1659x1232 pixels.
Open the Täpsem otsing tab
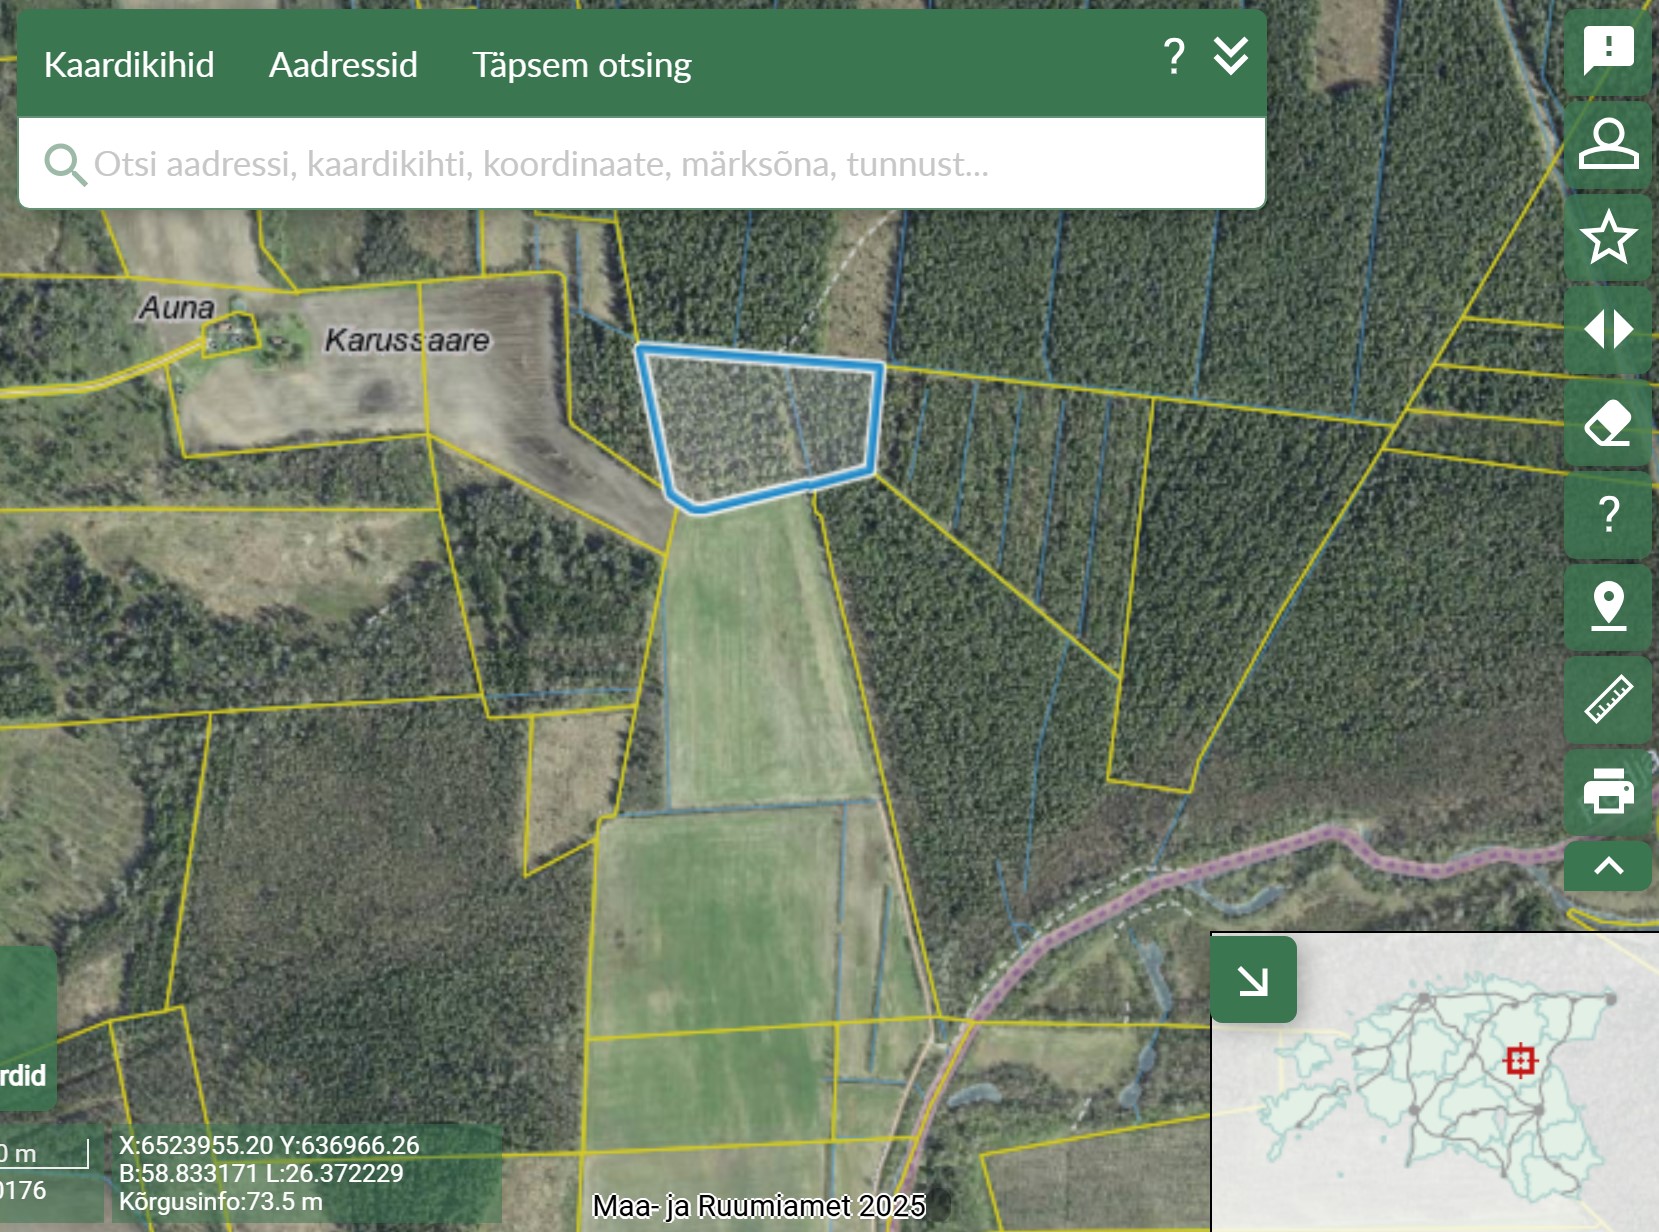[x=581, y=65]
